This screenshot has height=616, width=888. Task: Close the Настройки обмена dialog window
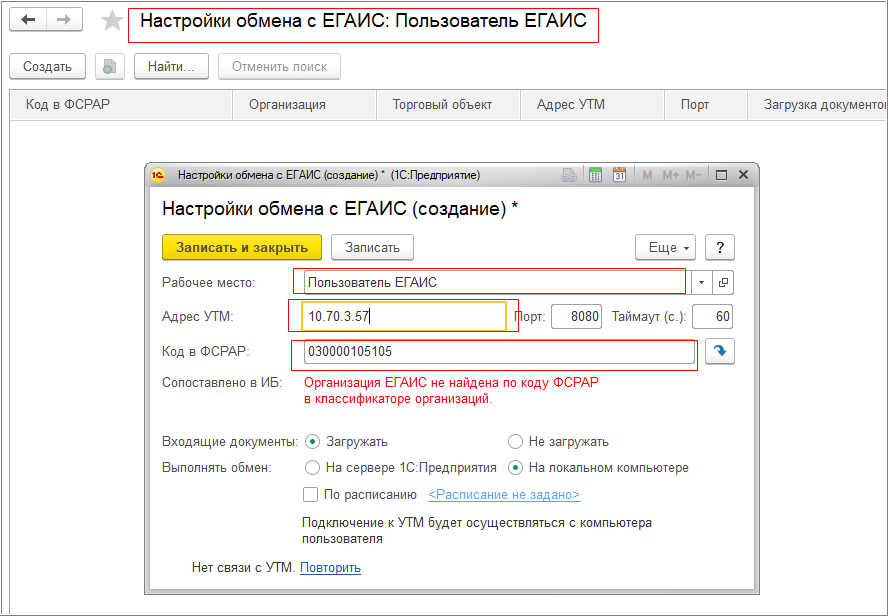(x=744, y=175)
